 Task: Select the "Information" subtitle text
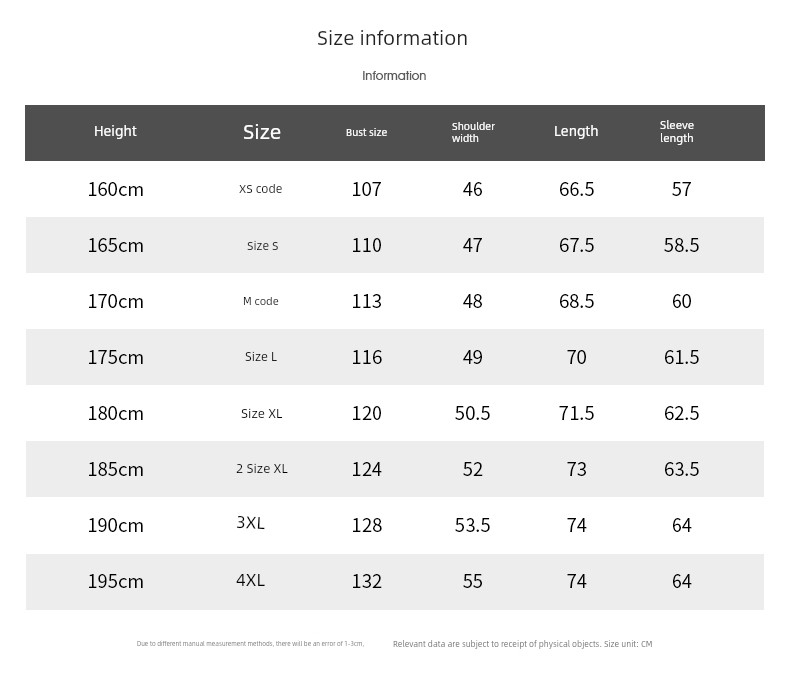point(394,76)
